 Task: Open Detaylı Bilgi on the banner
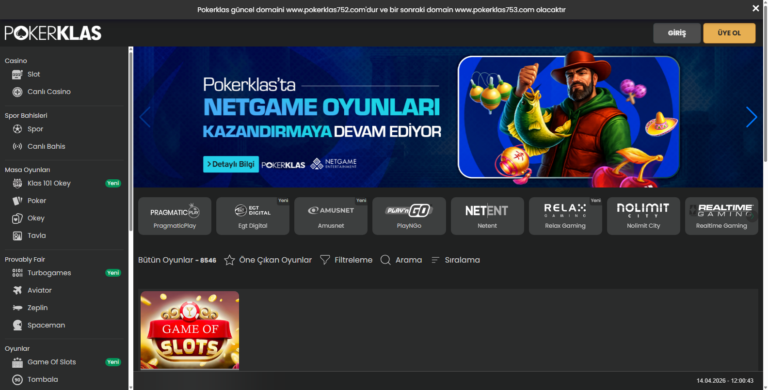click(x=231, y=164)
